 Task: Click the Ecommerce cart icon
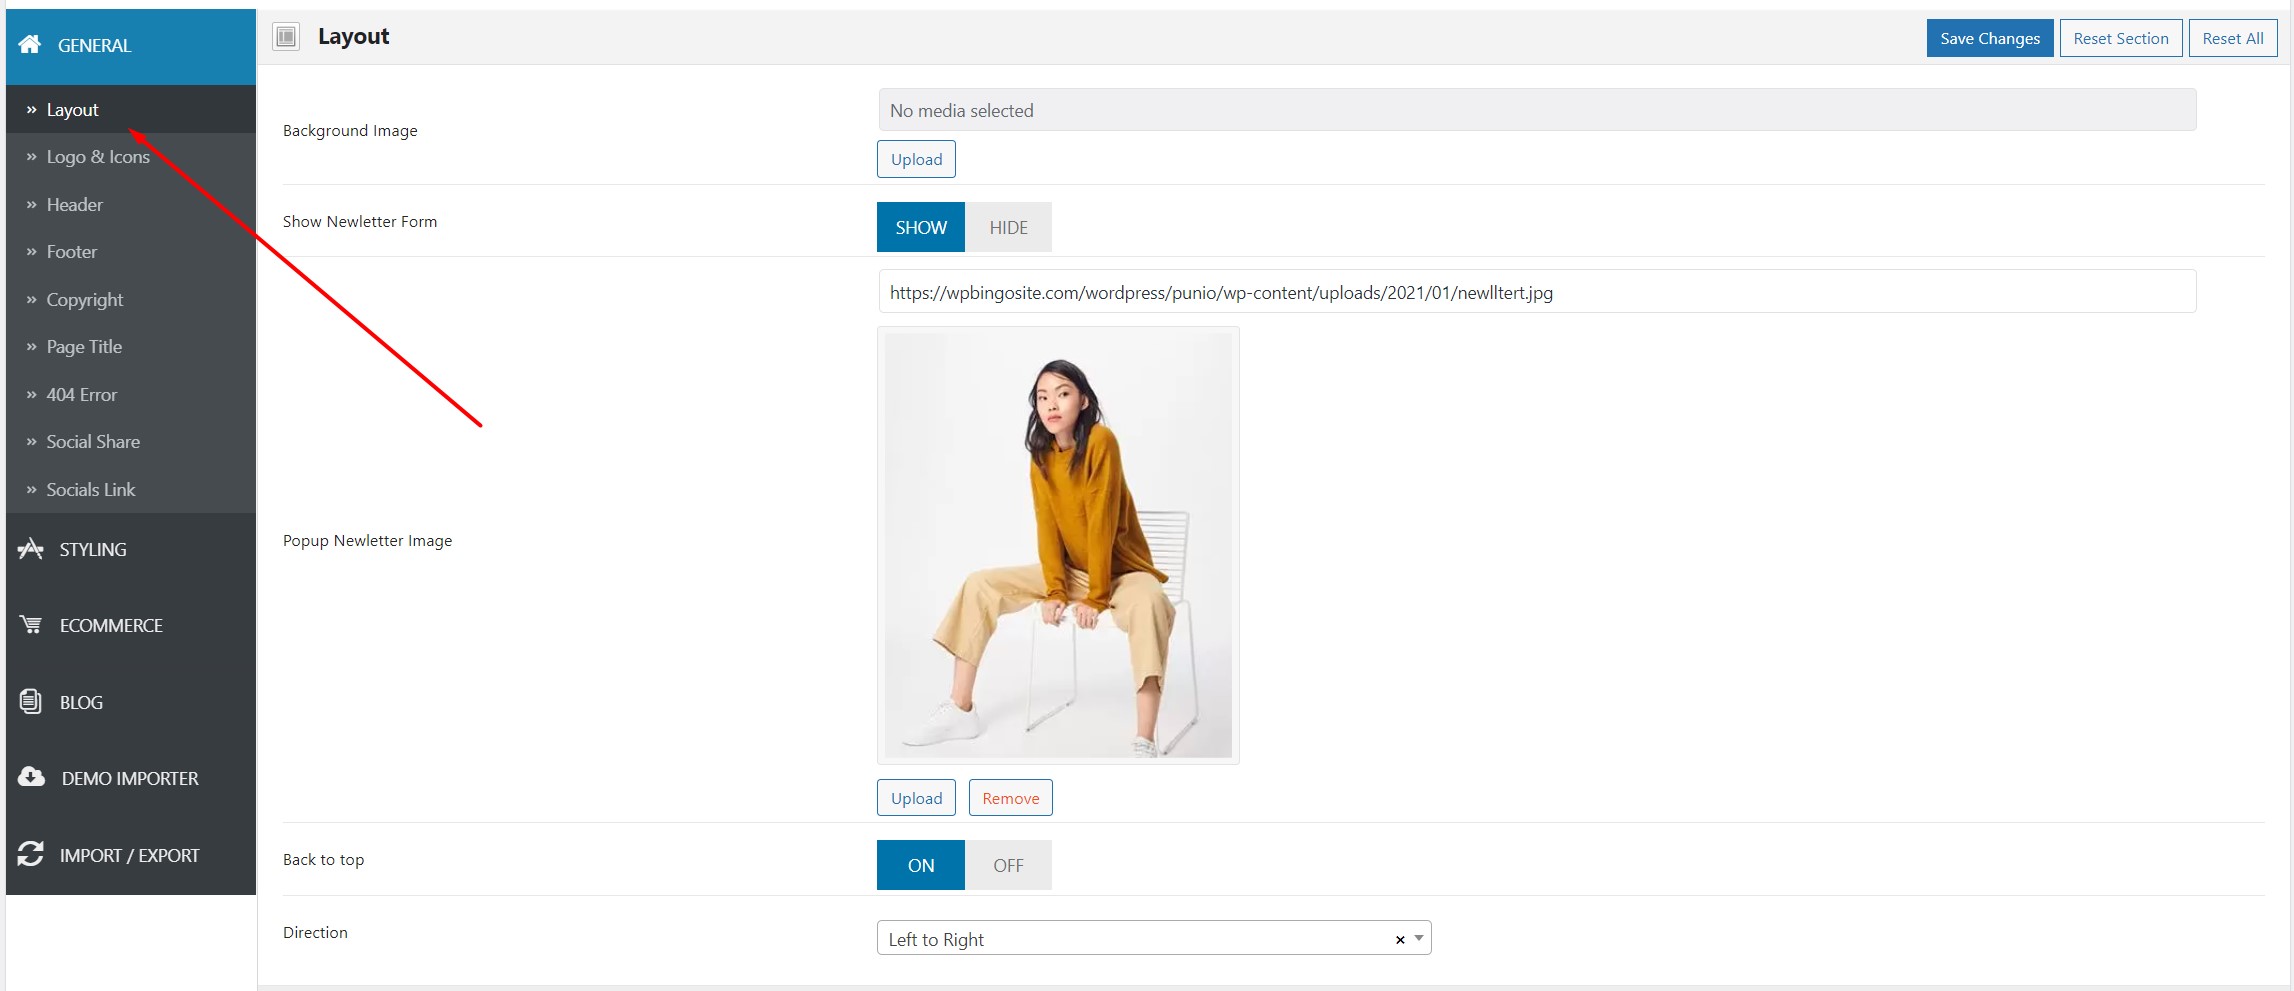(31, 625)
